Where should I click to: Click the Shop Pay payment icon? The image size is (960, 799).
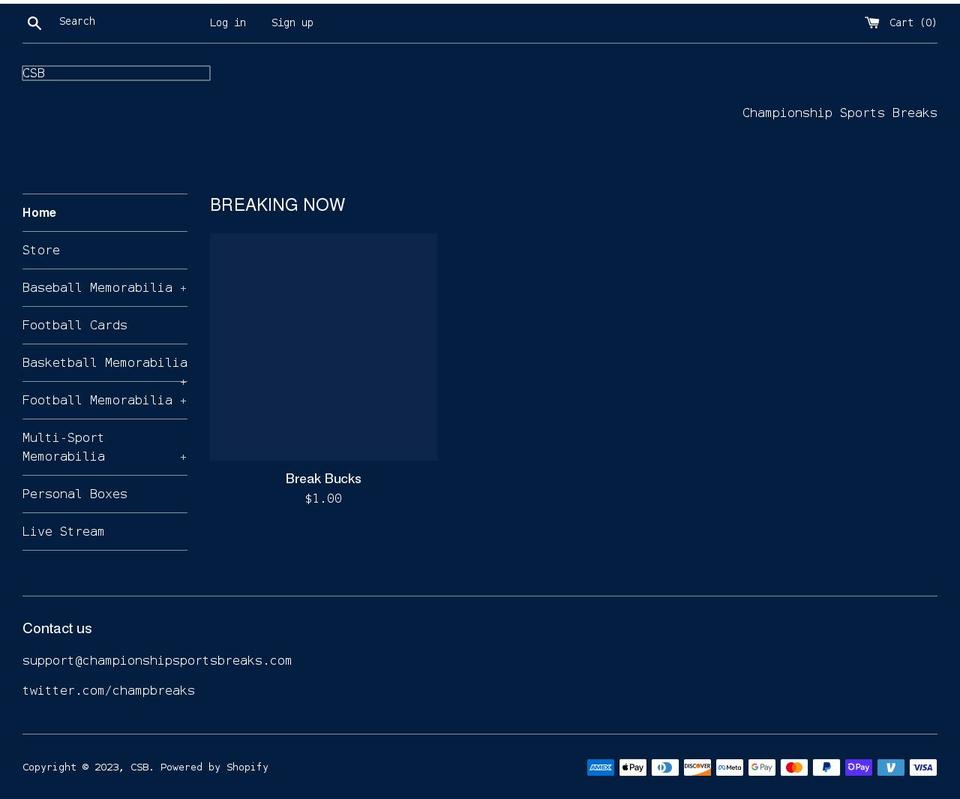point(858,767)
